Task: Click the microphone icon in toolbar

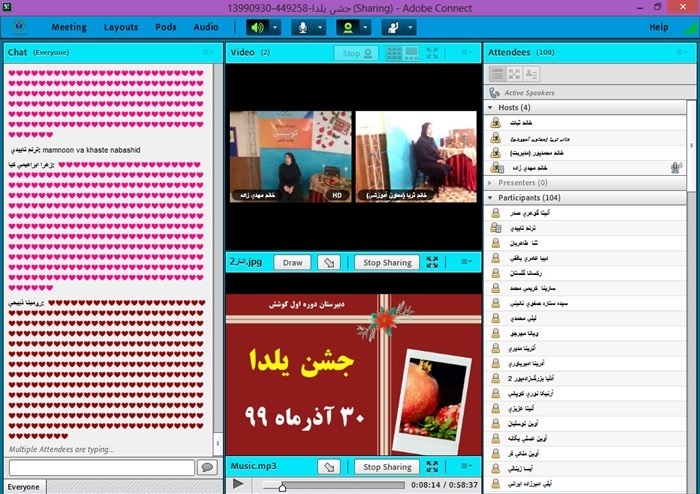Action: point(304,27)
